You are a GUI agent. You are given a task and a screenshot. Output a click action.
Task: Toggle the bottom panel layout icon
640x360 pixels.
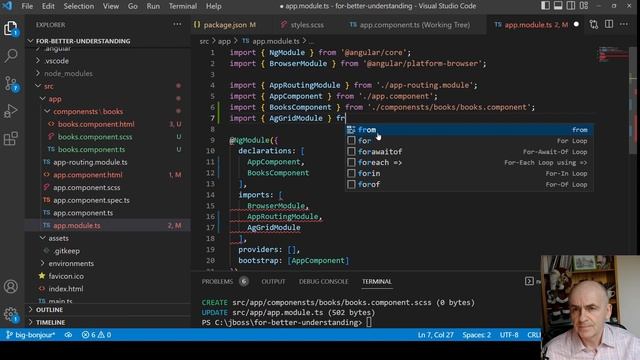point(558,6)
